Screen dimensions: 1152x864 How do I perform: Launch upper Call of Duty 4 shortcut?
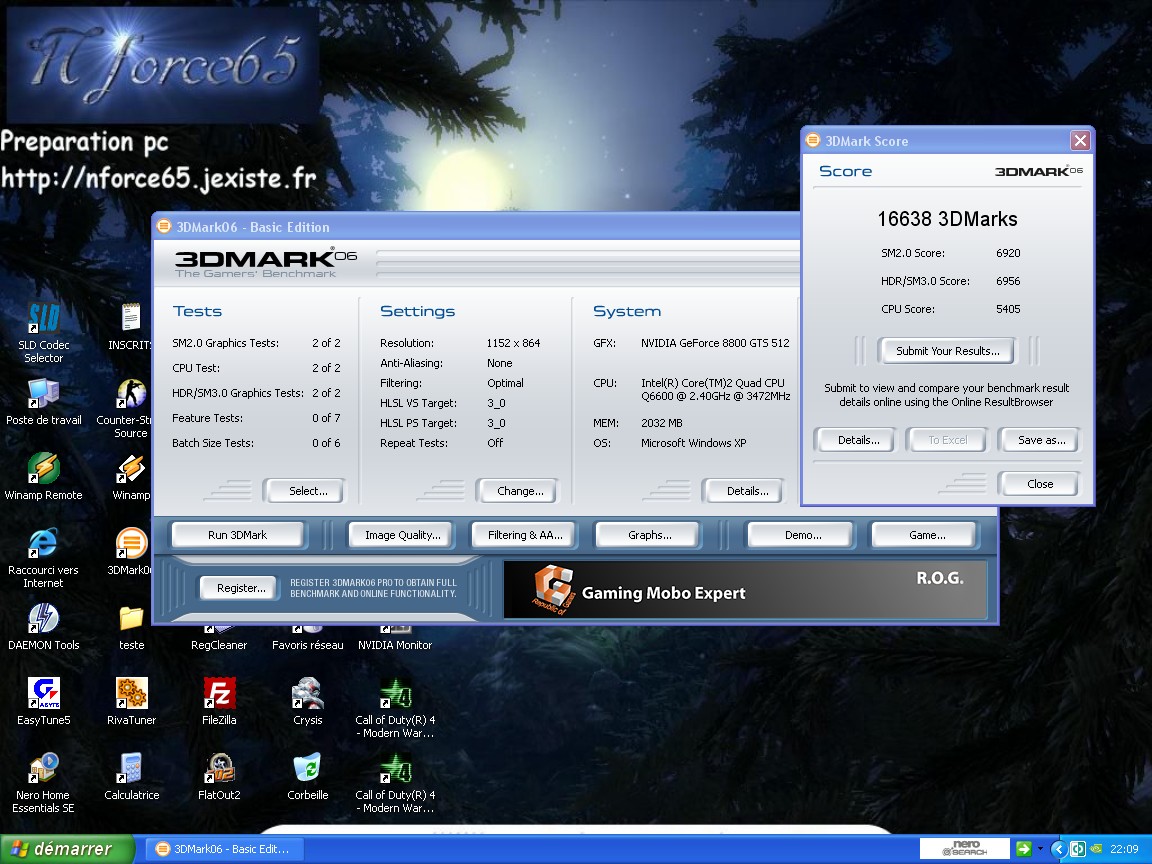tap(395, 694)
